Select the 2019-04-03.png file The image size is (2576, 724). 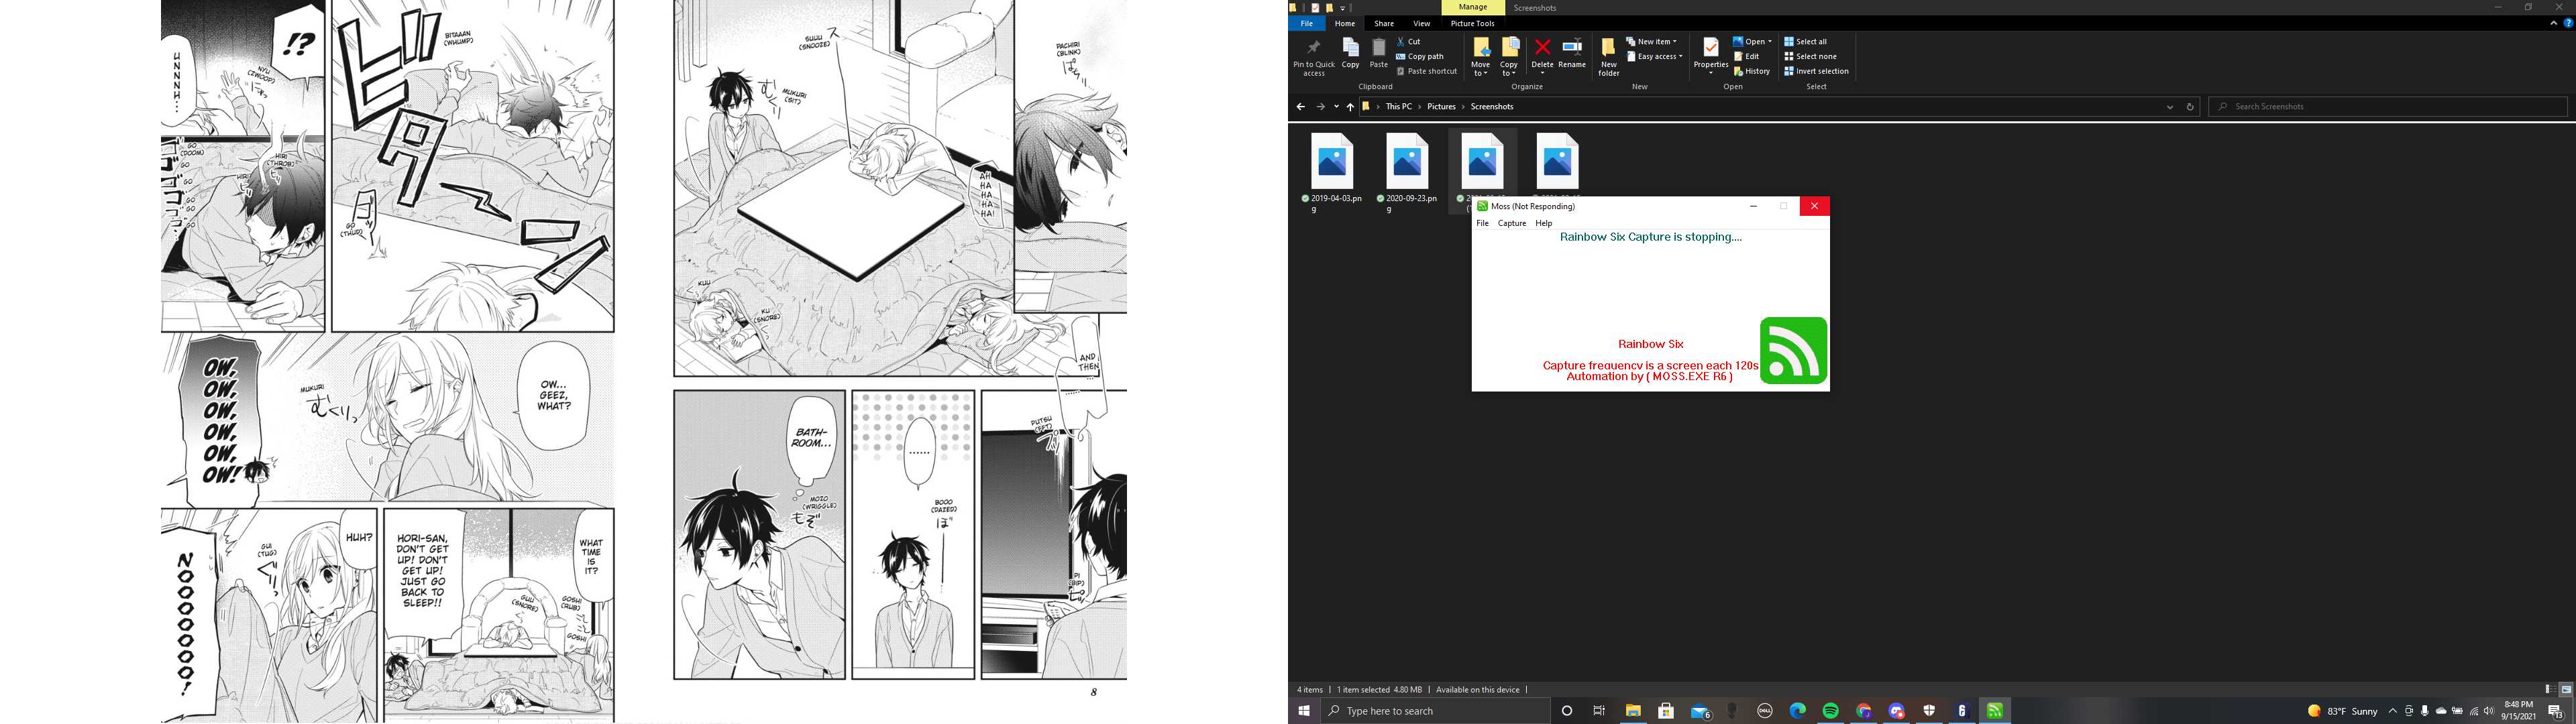point(1332,172)
